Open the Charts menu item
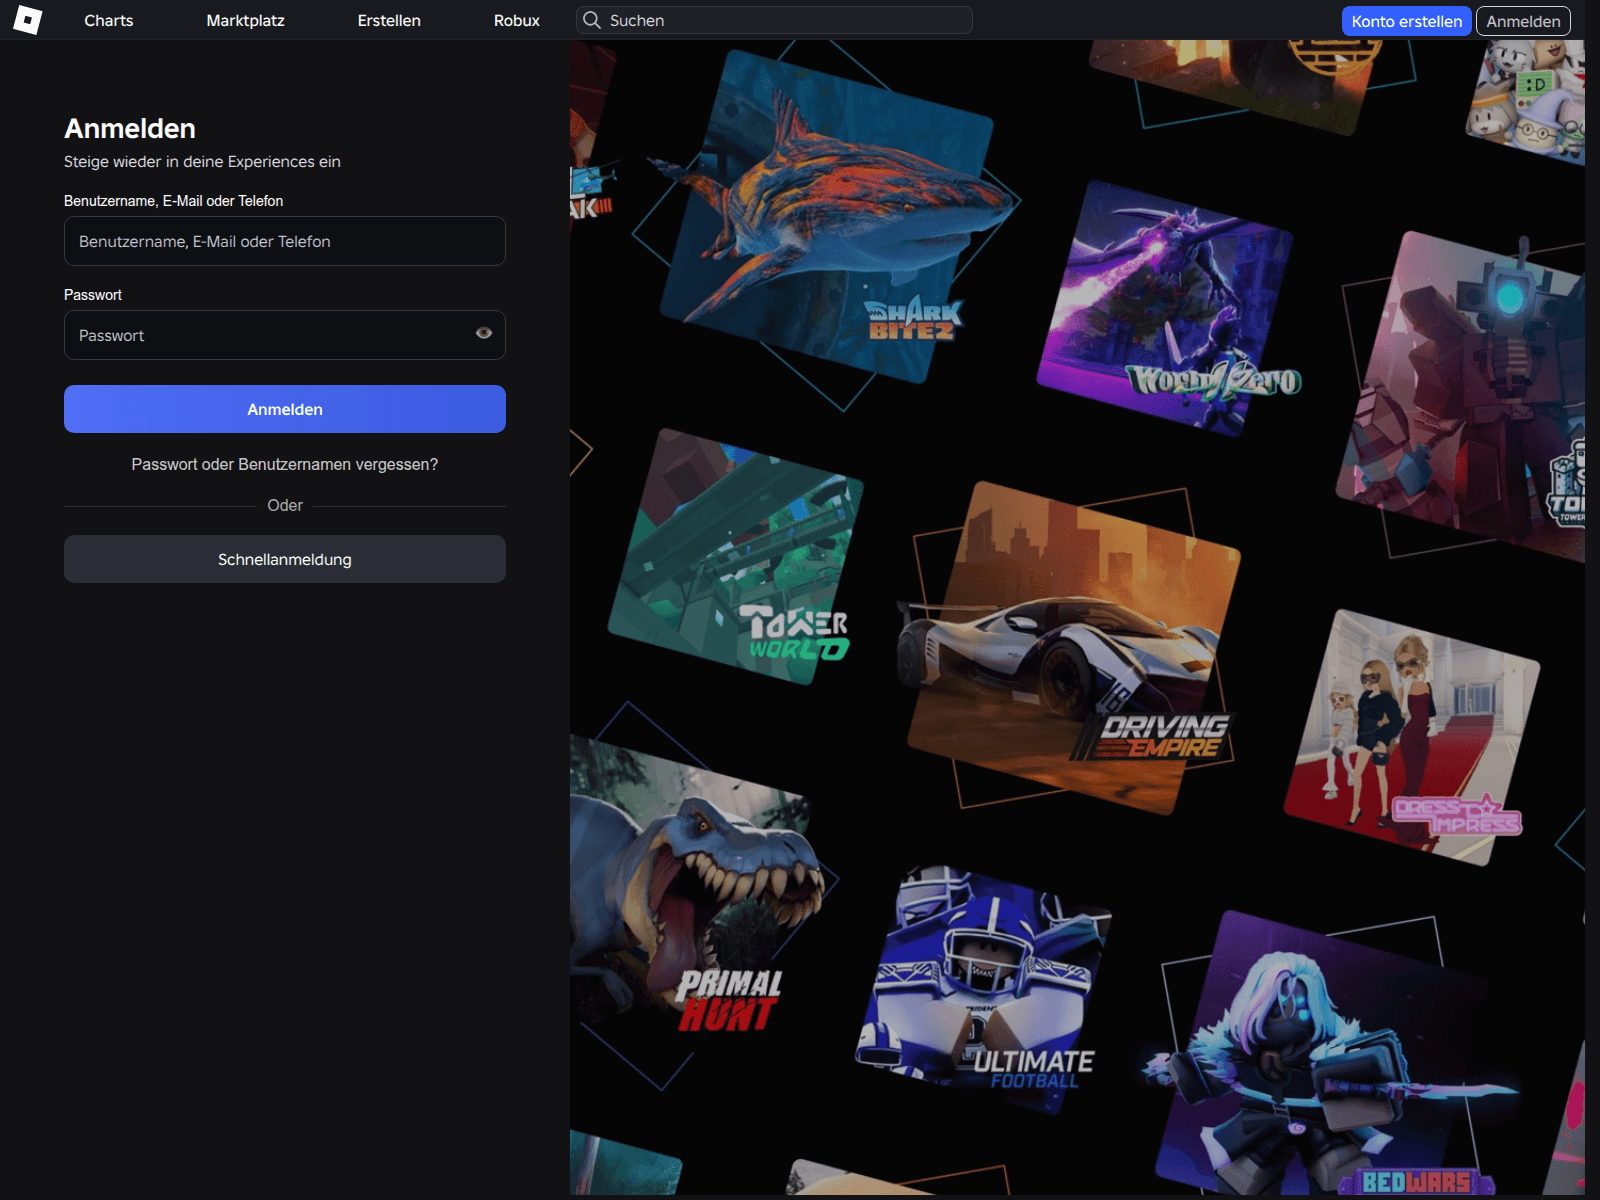Image resolution: width=1600 pixels, height=1200 pixels. tap(108, 20)
